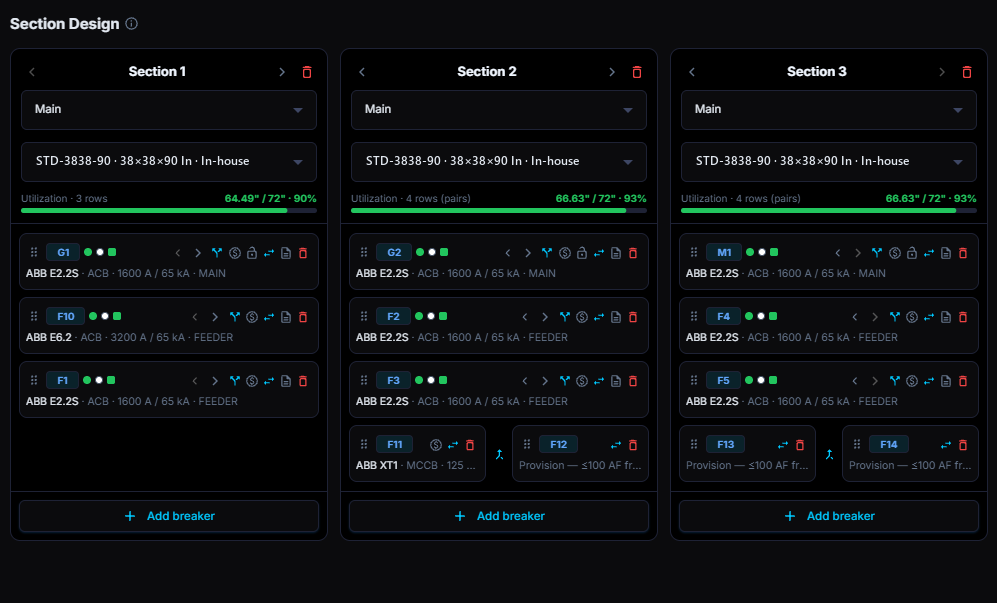Image resolution: width=997 pixels, height=603 pixels.
Task: Open the document icon on breaker F1
Action: (286, 381)
